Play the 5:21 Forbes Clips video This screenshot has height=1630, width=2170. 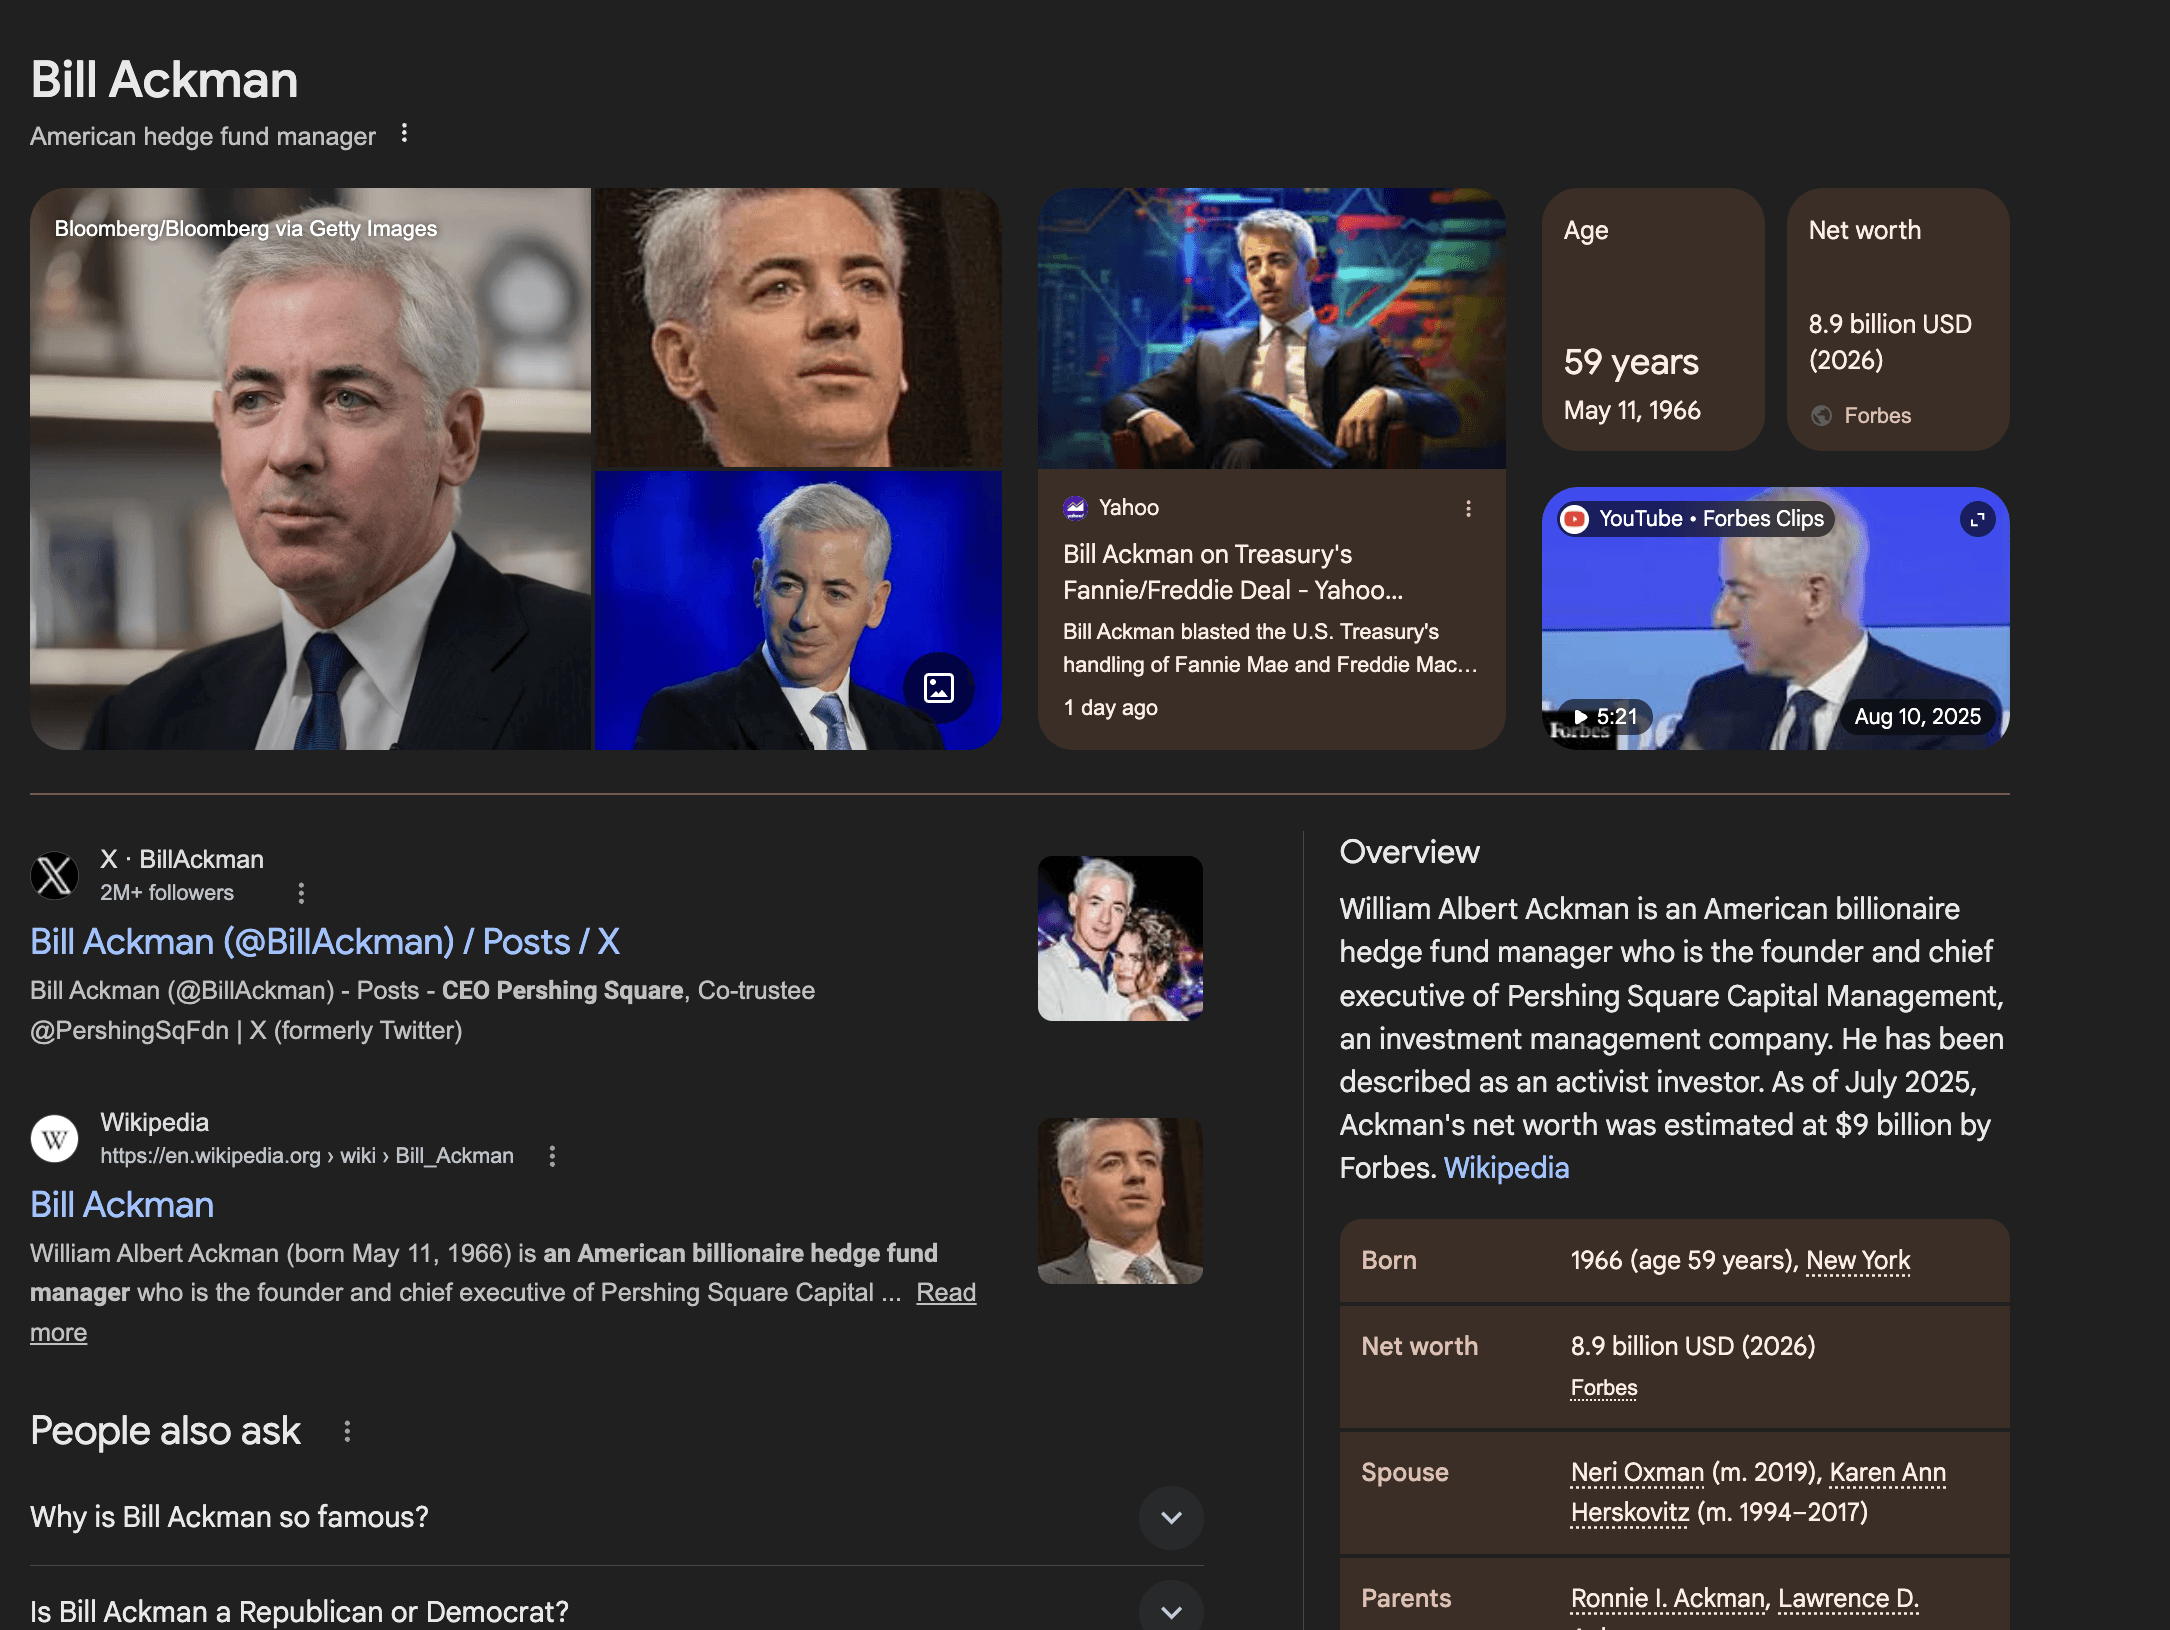(x=1603, y=717)
